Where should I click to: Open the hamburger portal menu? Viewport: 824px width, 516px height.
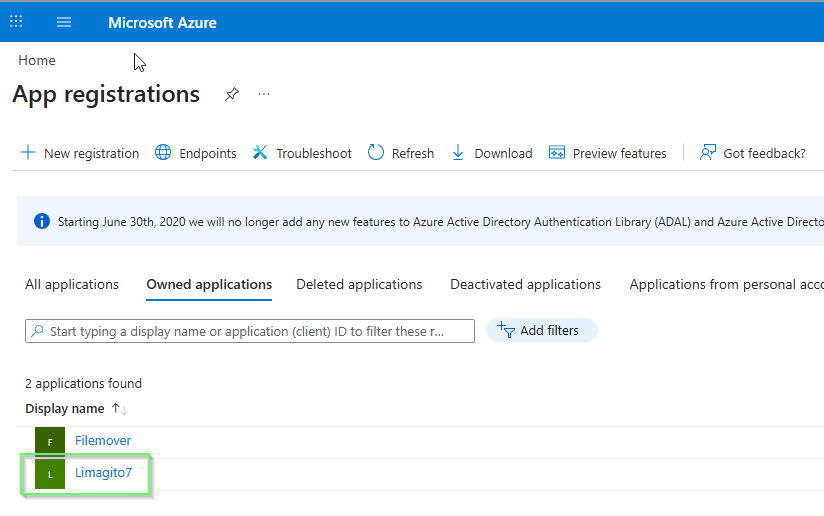coord(64,22)
